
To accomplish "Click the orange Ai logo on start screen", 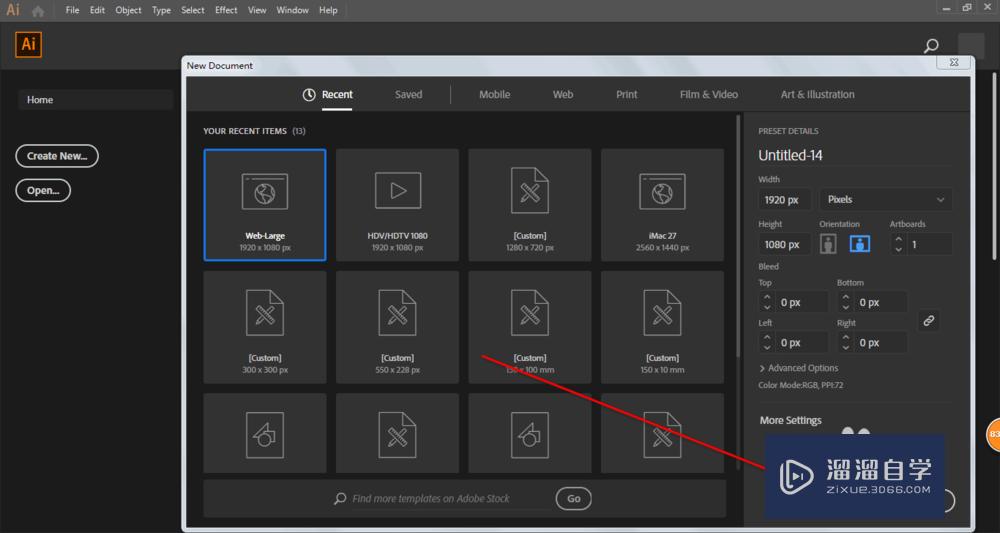I will [29, 45].
